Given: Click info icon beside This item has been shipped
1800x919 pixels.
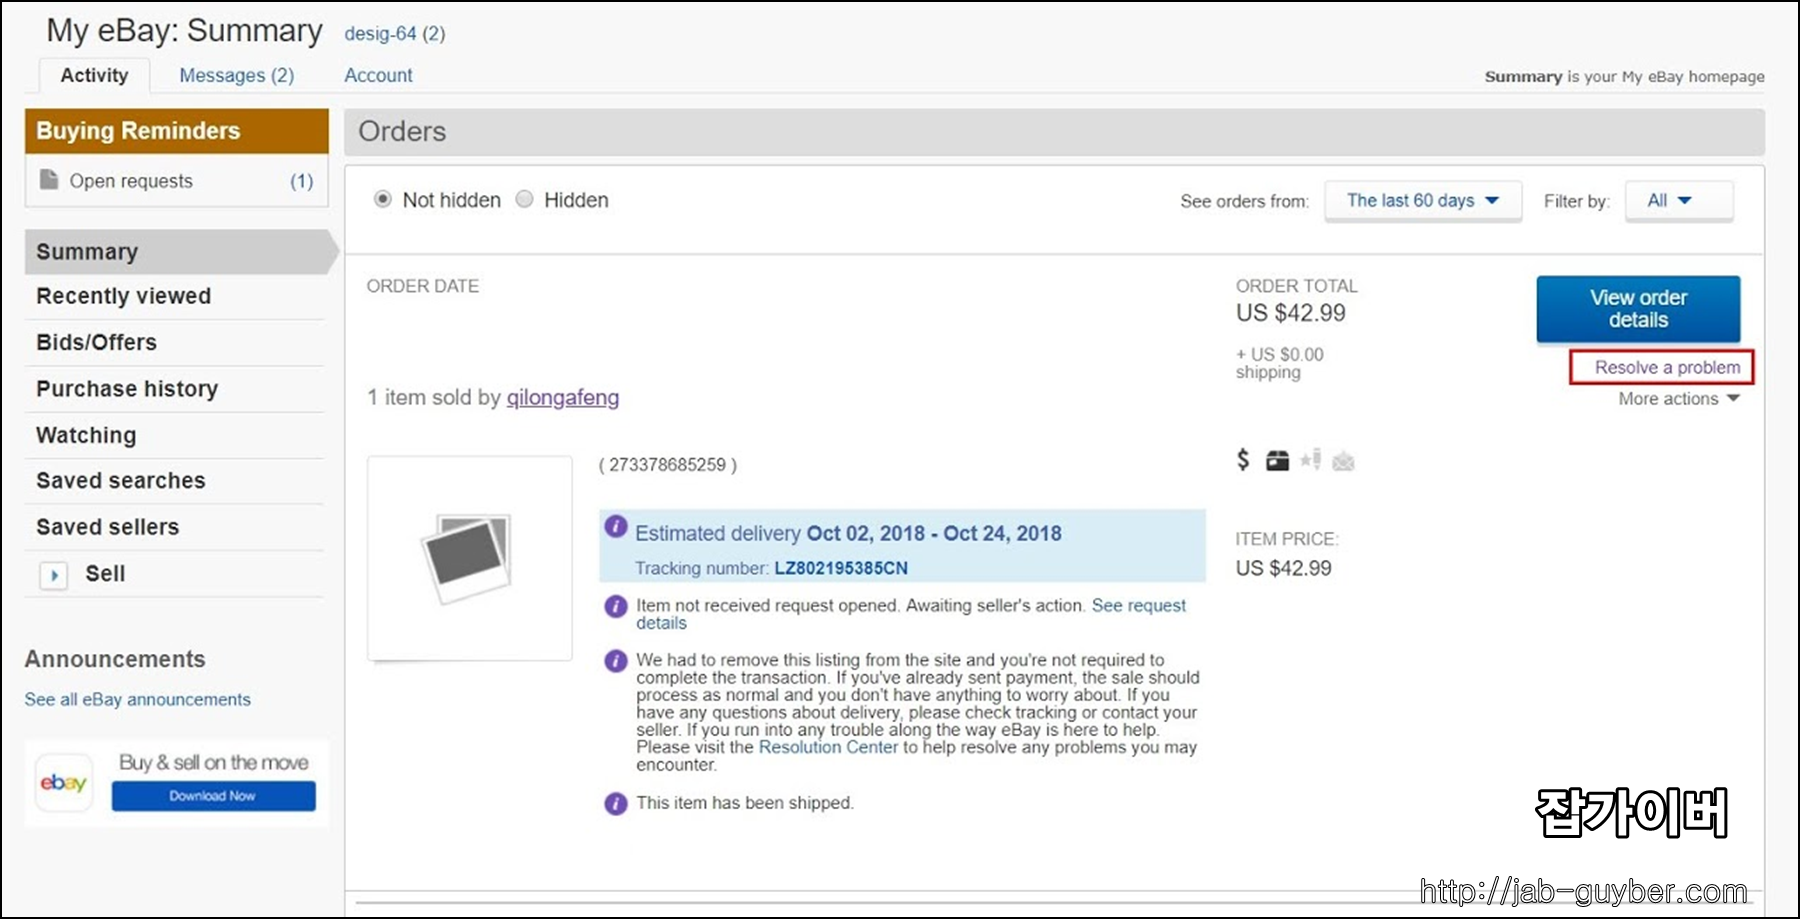Looking at the screenshot, I should [x=616, y=803].
